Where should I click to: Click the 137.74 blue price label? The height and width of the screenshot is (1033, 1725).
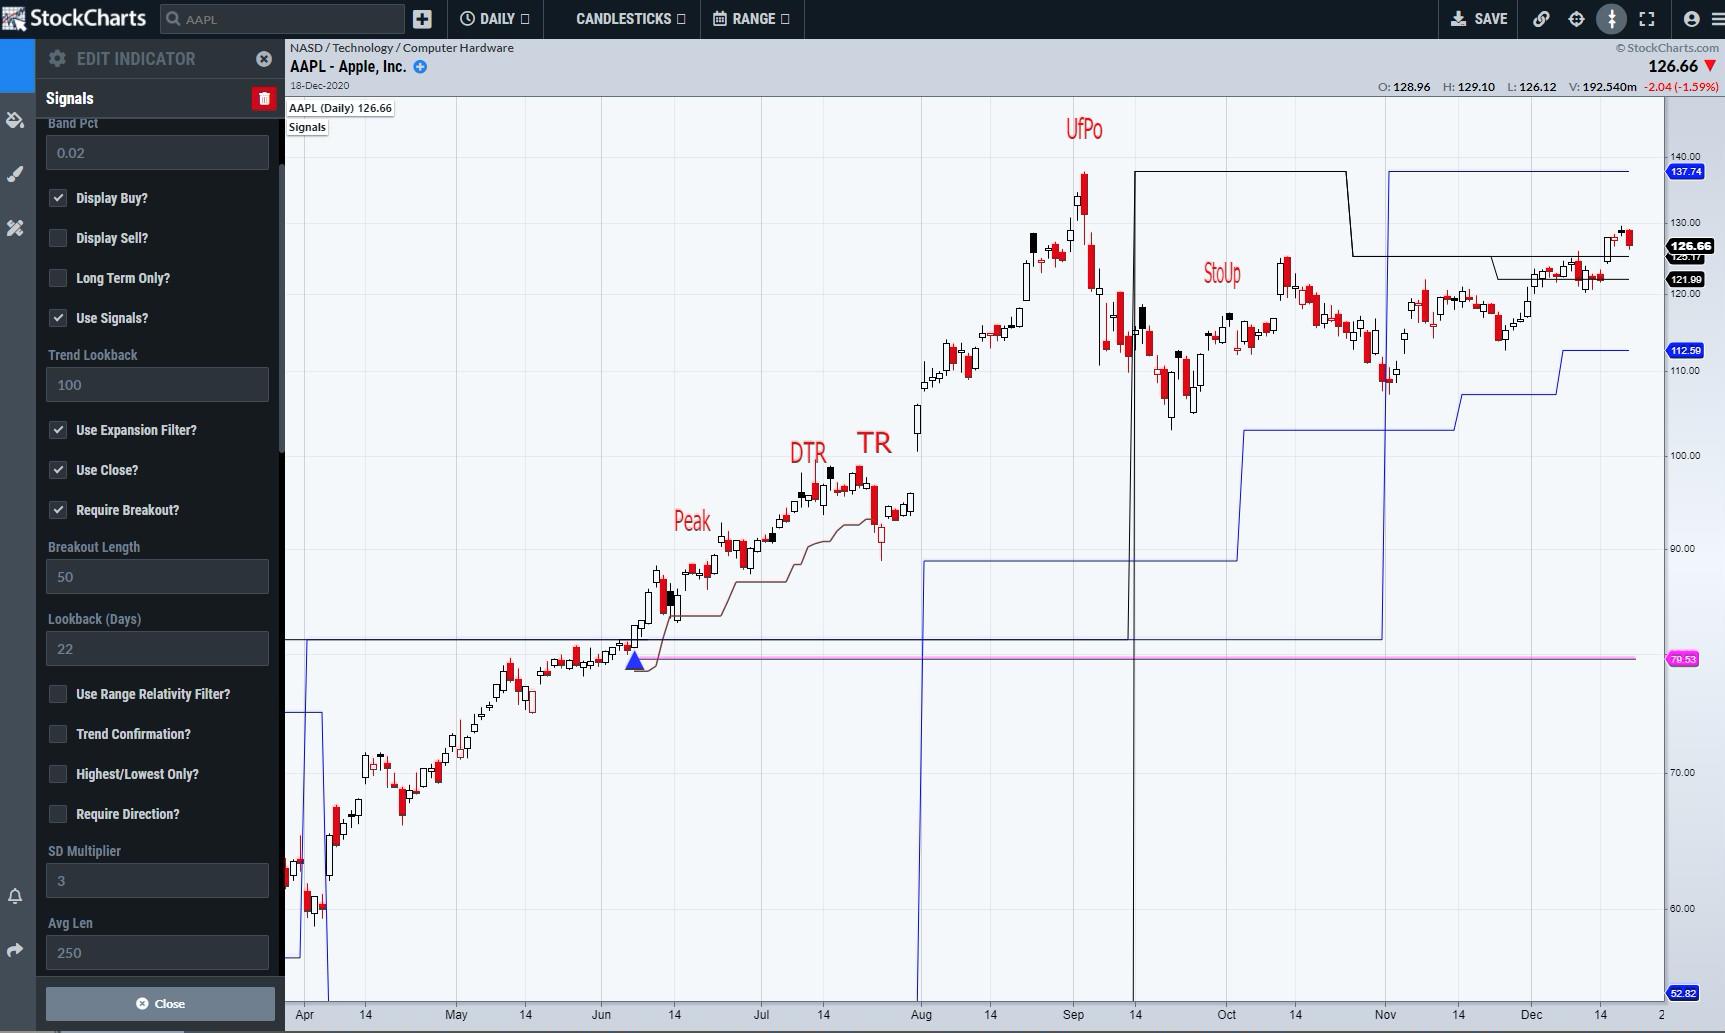tap(1685, 172)
